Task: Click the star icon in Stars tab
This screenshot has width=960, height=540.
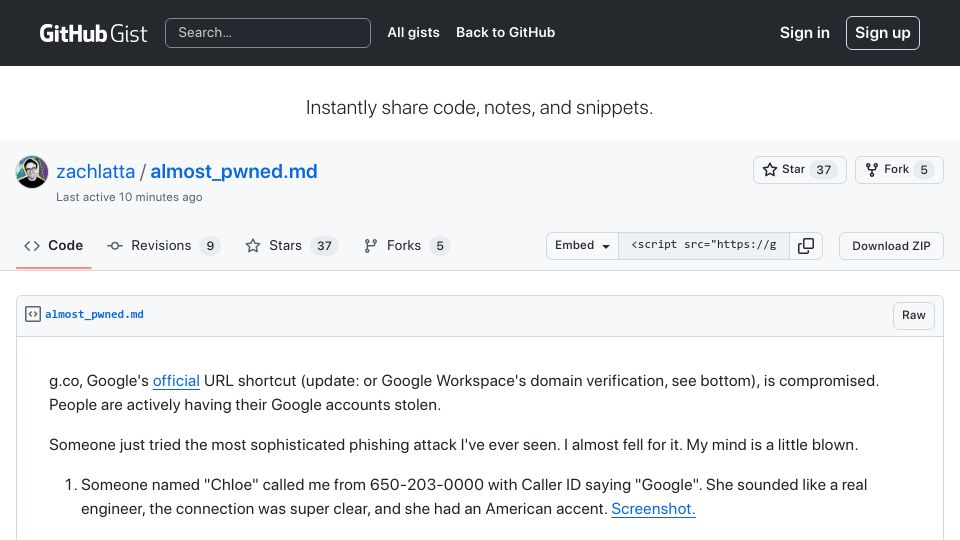Action: pyautogui.click(x=253, y=246)
